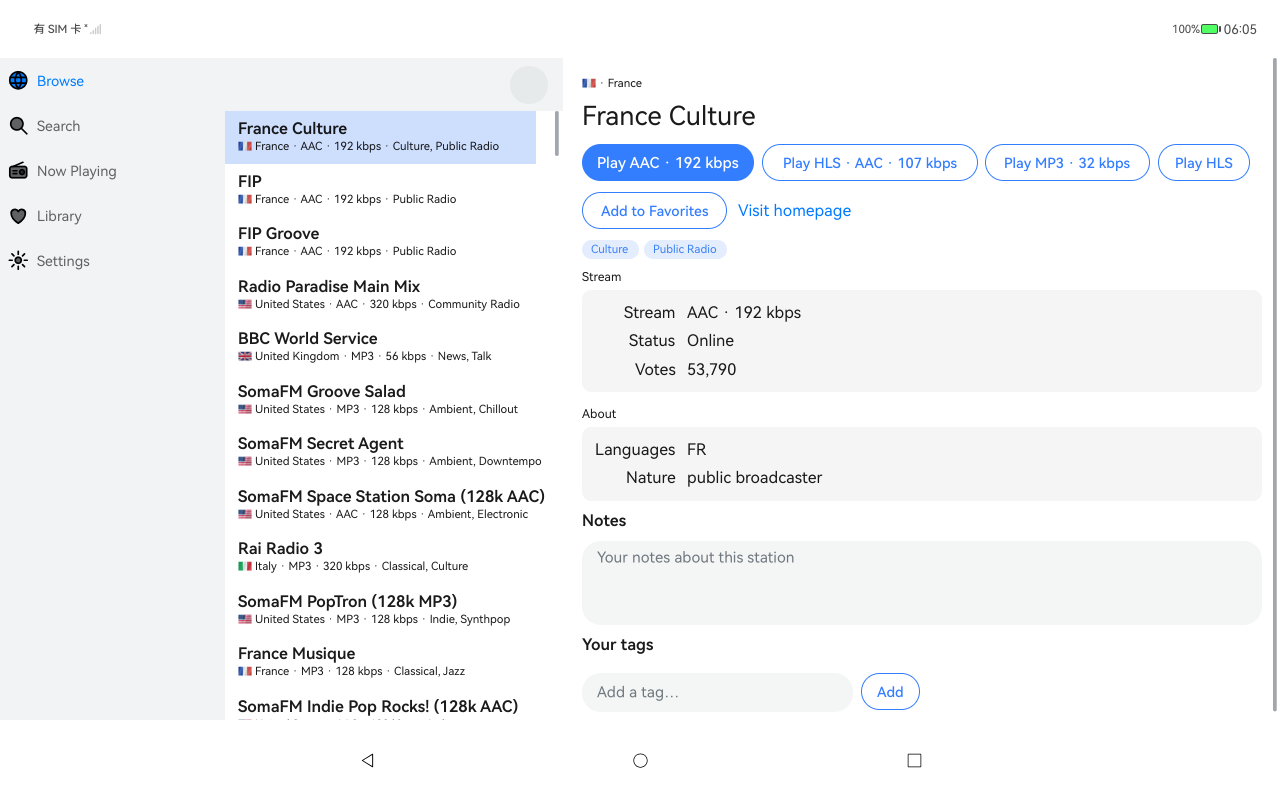Play the HLS AAC 107 kbps stream
Screen dimensions: 1280x800
(x=870, y=163)
